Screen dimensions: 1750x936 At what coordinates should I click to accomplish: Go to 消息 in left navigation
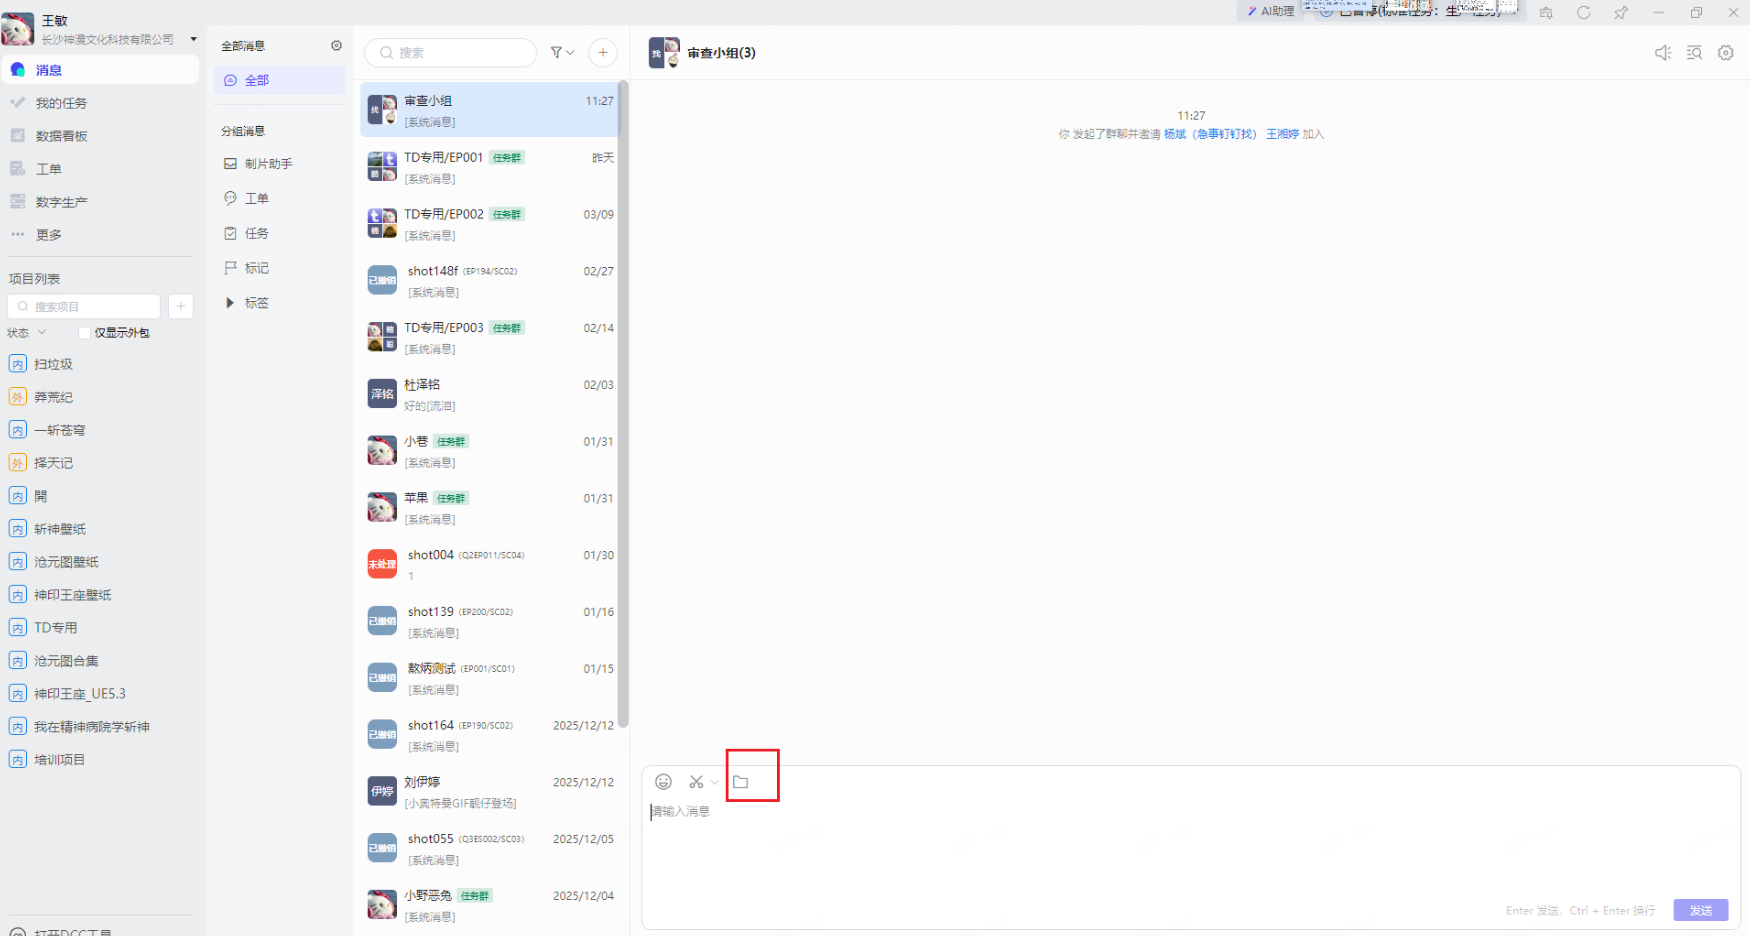point(100,70)
